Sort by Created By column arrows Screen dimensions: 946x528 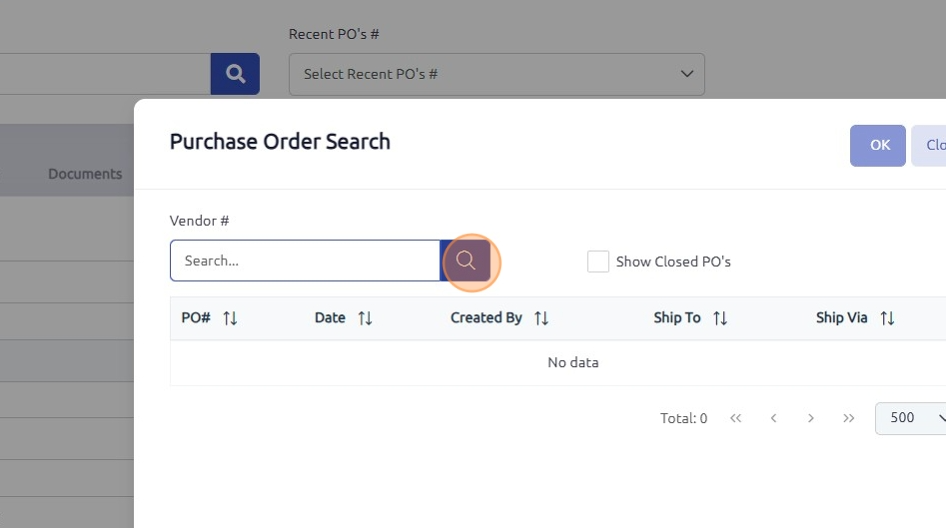(x=541, y=318)
